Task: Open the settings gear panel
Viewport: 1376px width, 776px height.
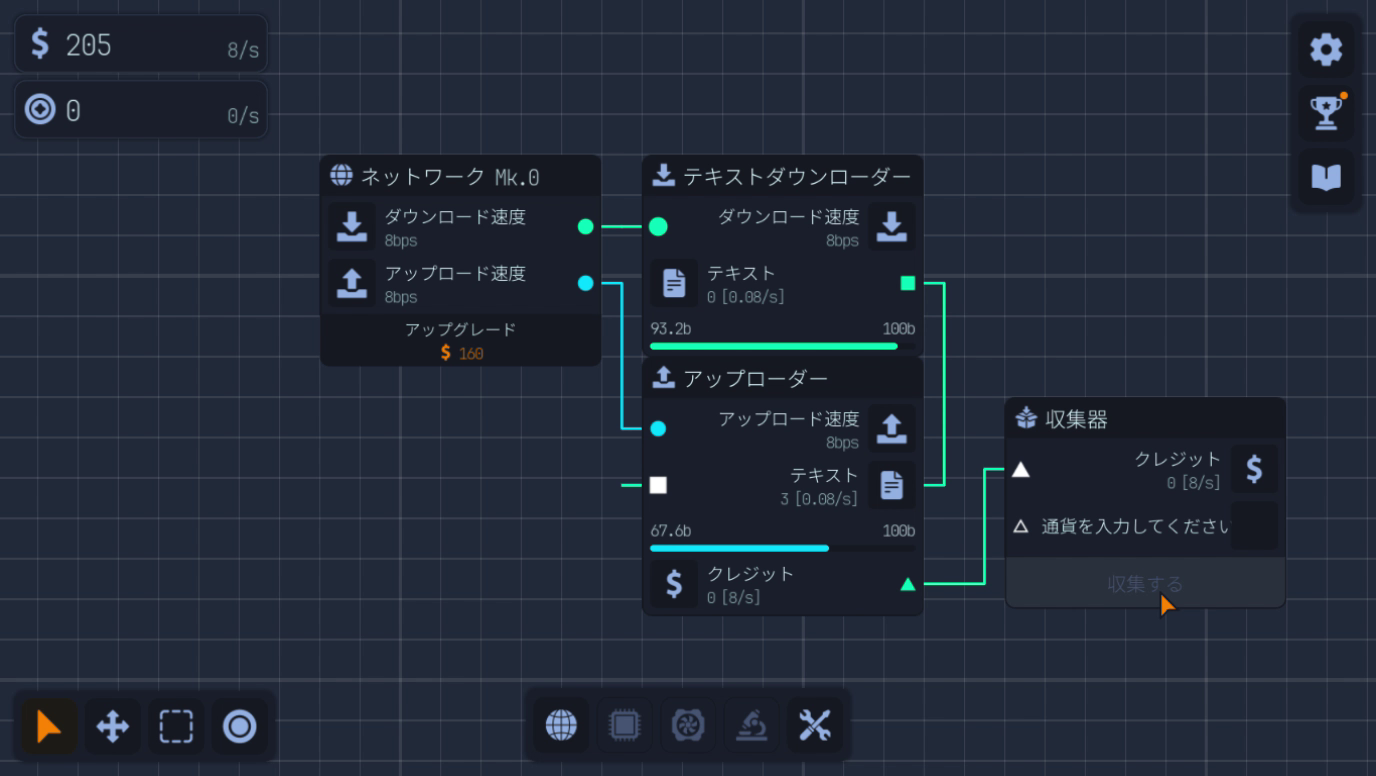Action: [x=1325, y=49]
